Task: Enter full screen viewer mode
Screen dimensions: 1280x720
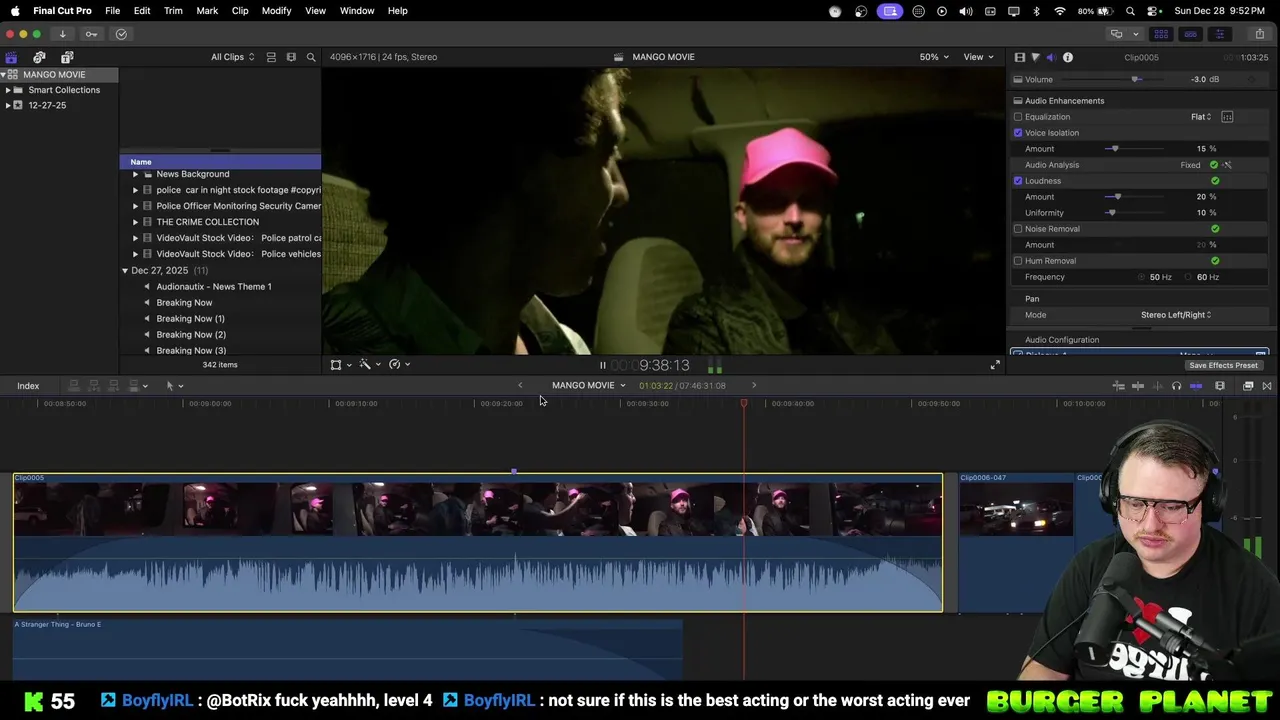Action: point(995,365)
